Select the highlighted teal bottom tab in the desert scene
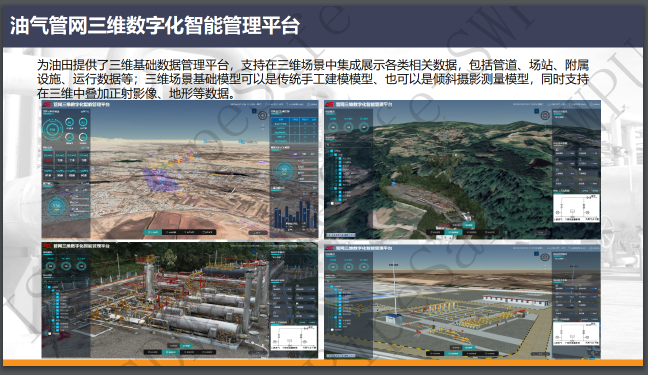Screen dimensions: 648x375 point(152,232)
